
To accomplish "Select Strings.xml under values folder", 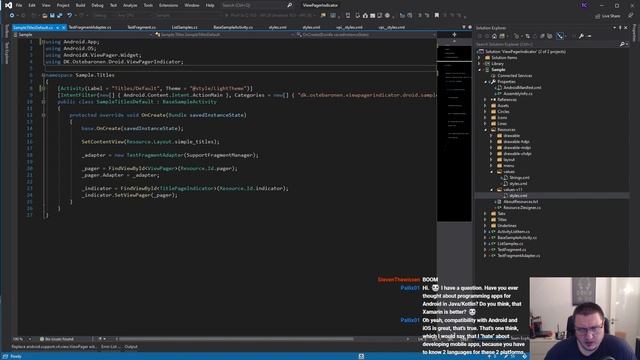I will point(519,178).
